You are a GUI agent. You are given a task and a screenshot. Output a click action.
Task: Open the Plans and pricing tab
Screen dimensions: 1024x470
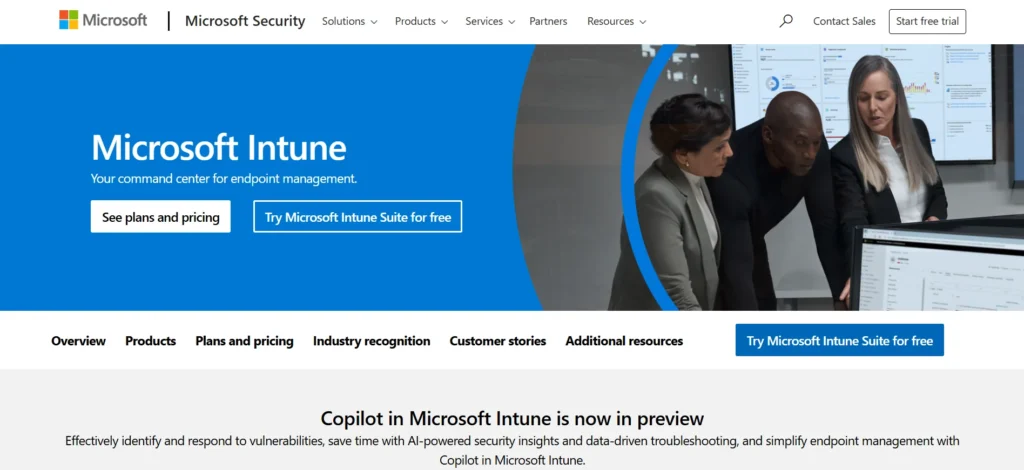point(244,341)
